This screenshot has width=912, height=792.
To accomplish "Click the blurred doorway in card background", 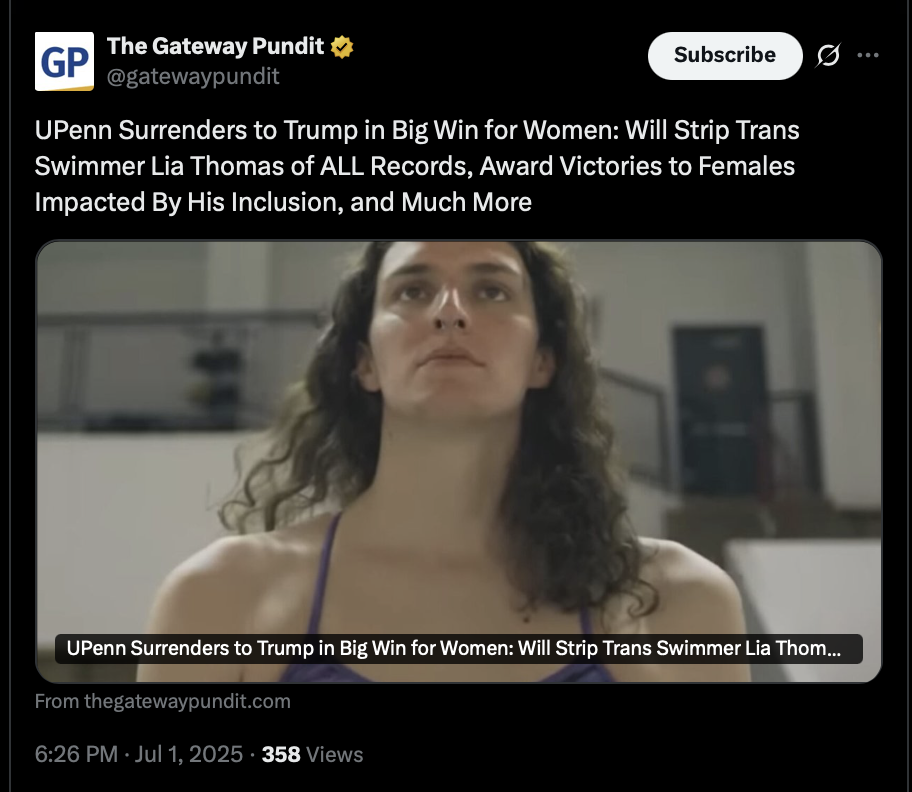I will [719, 407].
